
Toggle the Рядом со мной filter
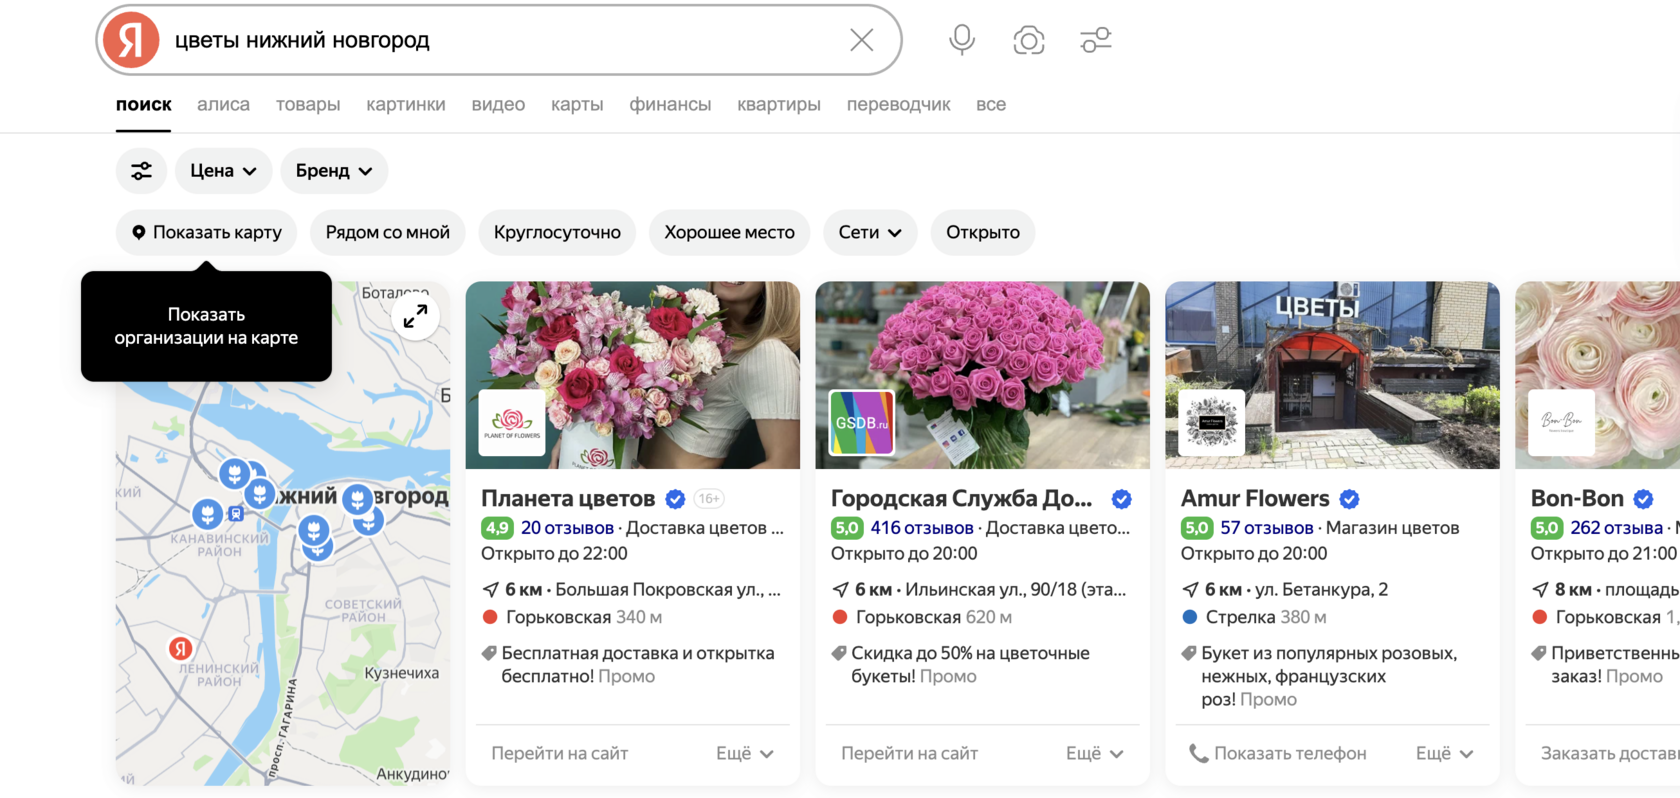coord(388,232)
